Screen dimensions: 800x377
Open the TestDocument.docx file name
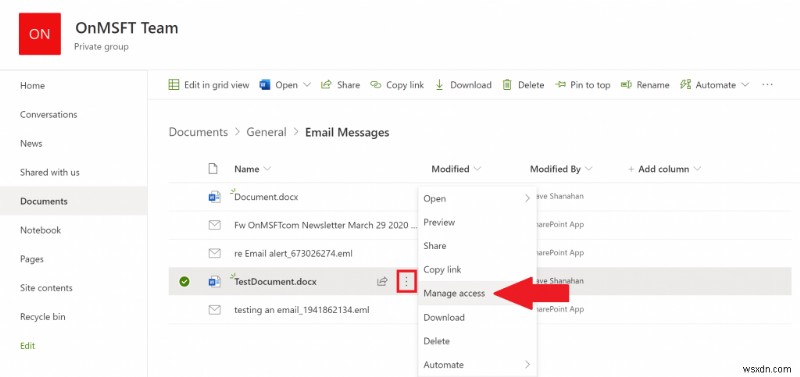point(275,281)
